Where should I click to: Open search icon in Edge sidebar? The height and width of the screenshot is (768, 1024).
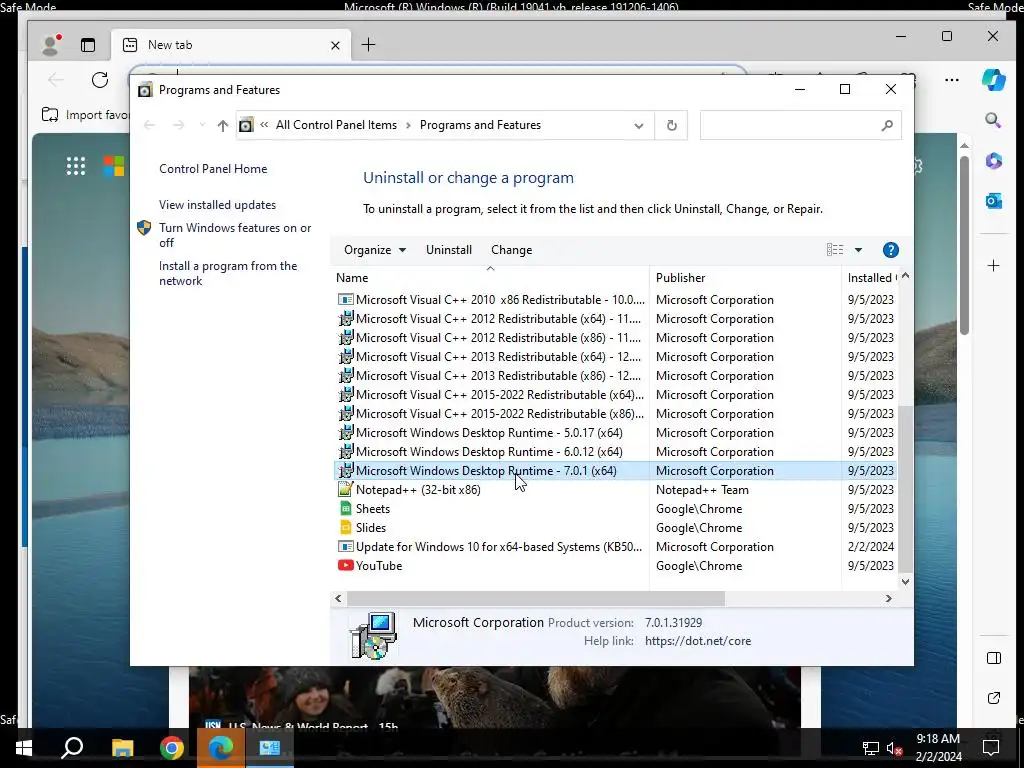[993, 120]
